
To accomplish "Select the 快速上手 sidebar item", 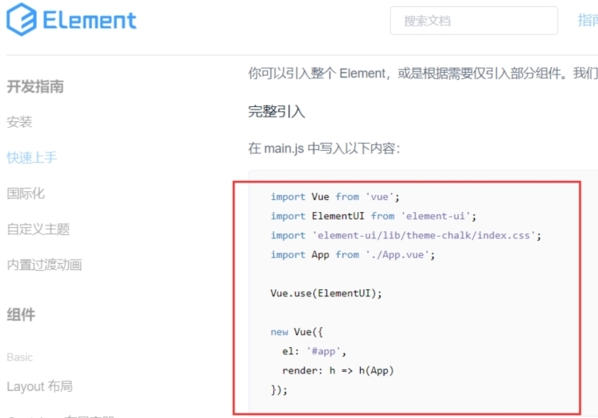I will coord(32,157).
